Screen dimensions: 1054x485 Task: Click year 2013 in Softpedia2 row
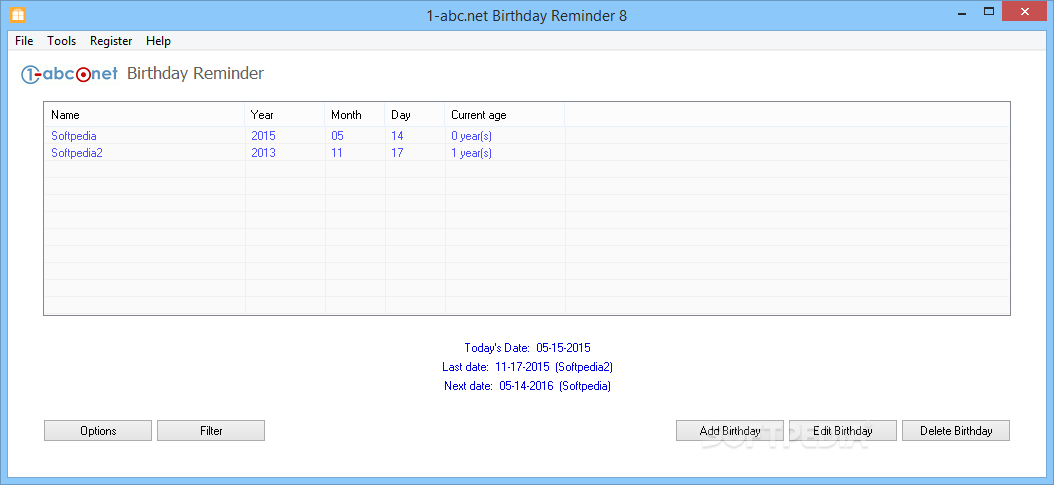click(264, 152)
